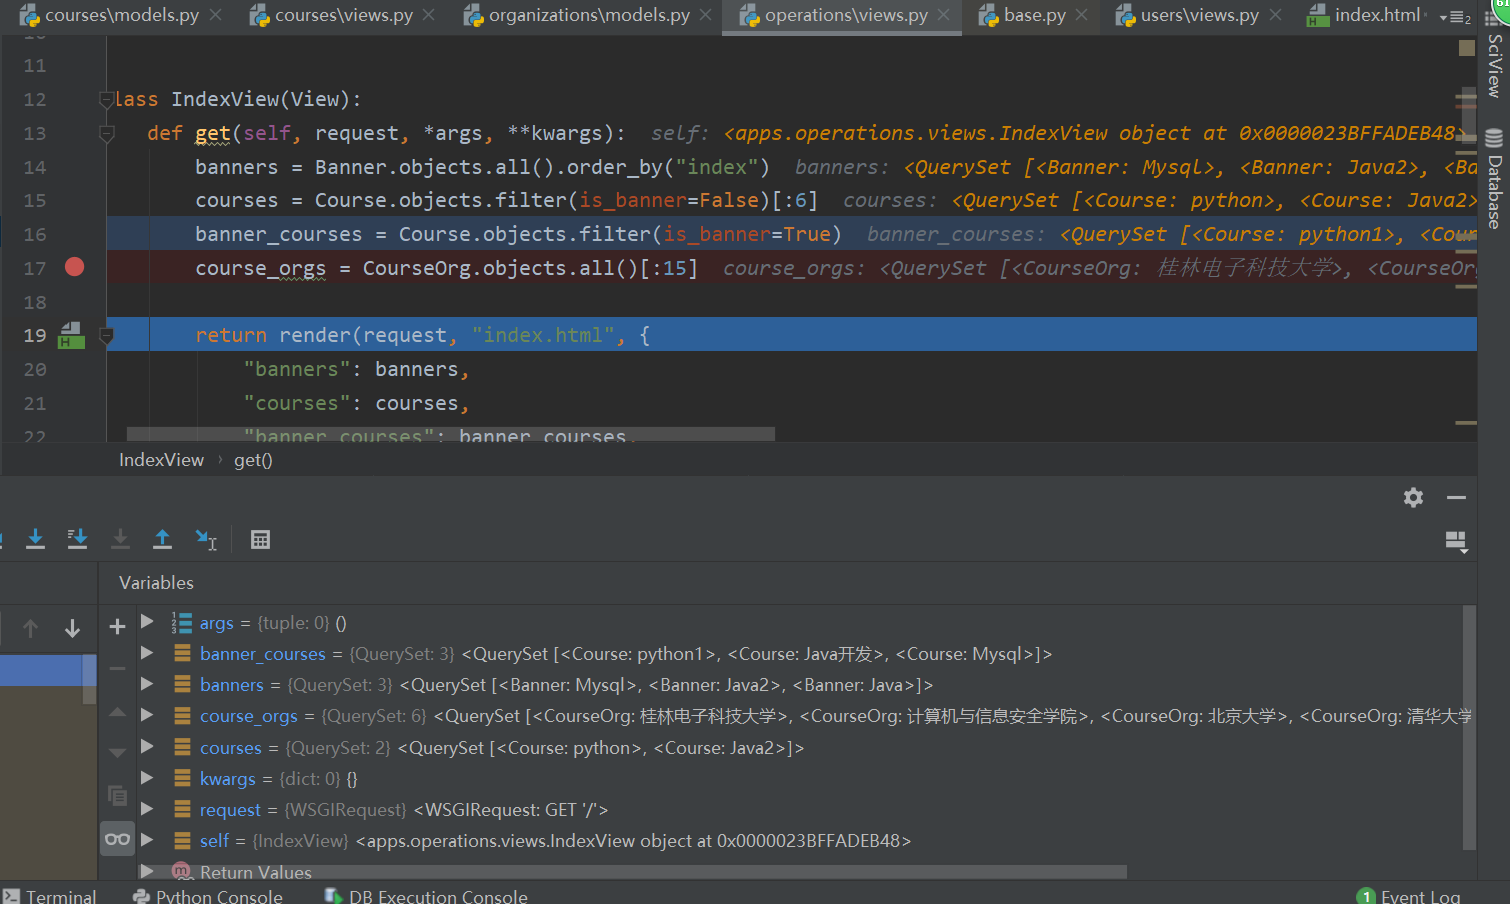Viewport: 1510px width, 904px height.
Task: Expand the request variable node
Action: pos(147,809)
